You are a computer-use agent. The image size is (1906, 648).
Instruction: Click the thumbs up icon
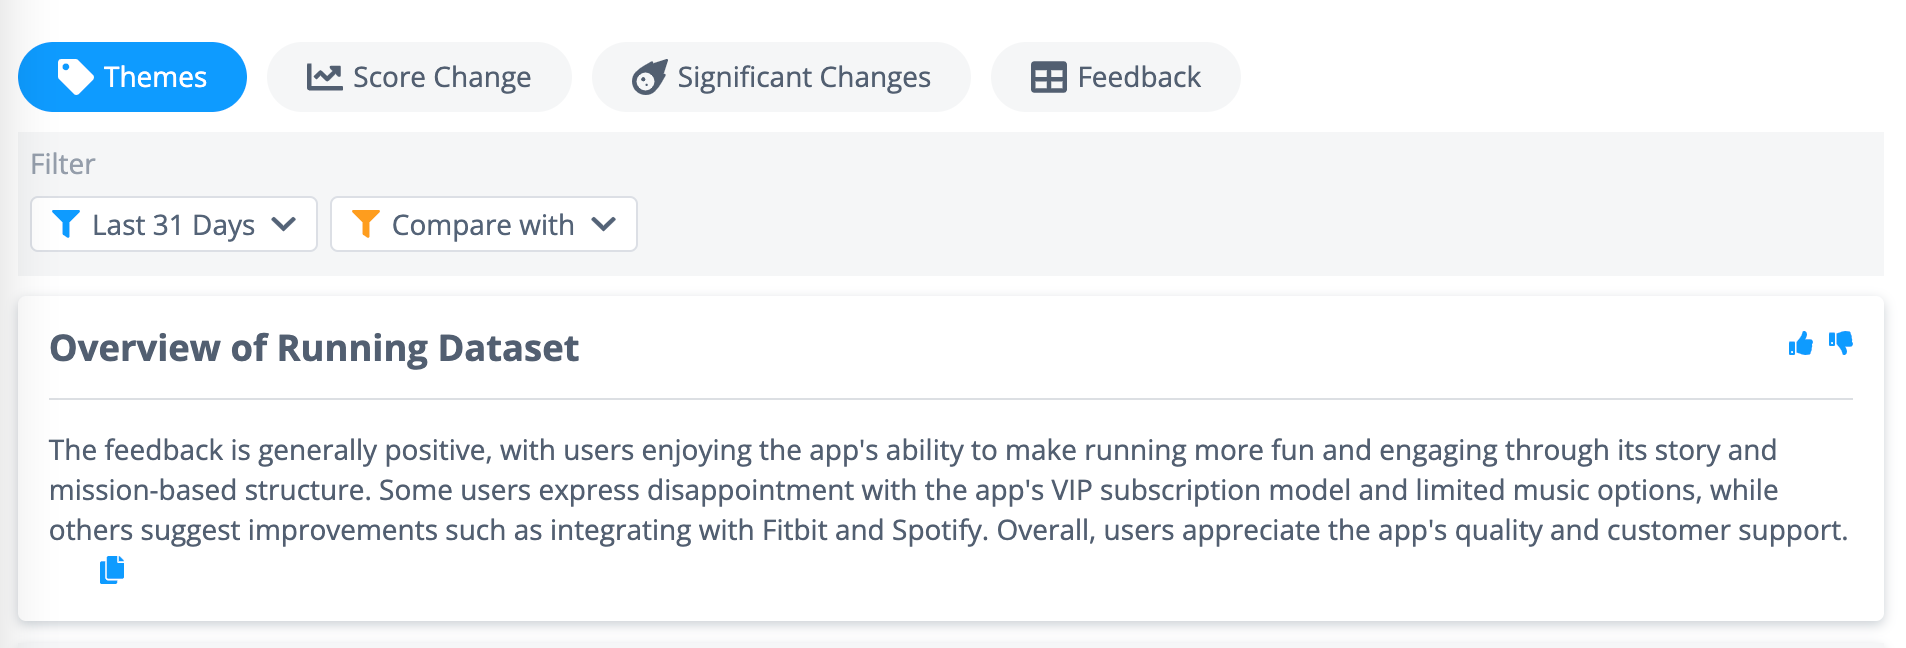[1800, 344]
